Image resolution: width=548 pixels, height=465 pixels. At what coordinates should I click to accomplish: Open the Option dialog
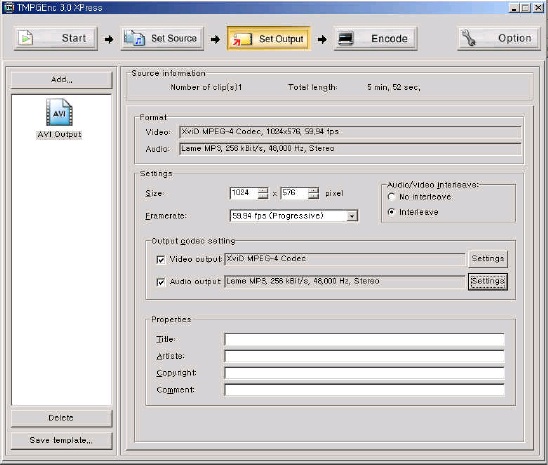(499, 38)
